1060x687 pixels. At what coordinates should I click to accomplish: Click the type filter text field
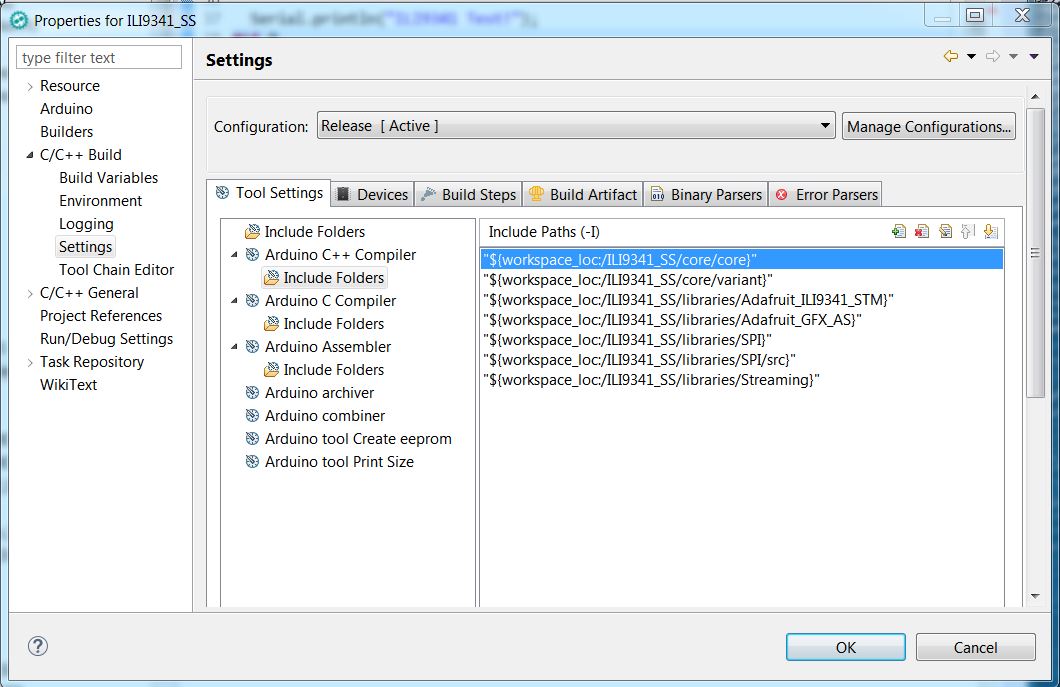tap(100, 58)
